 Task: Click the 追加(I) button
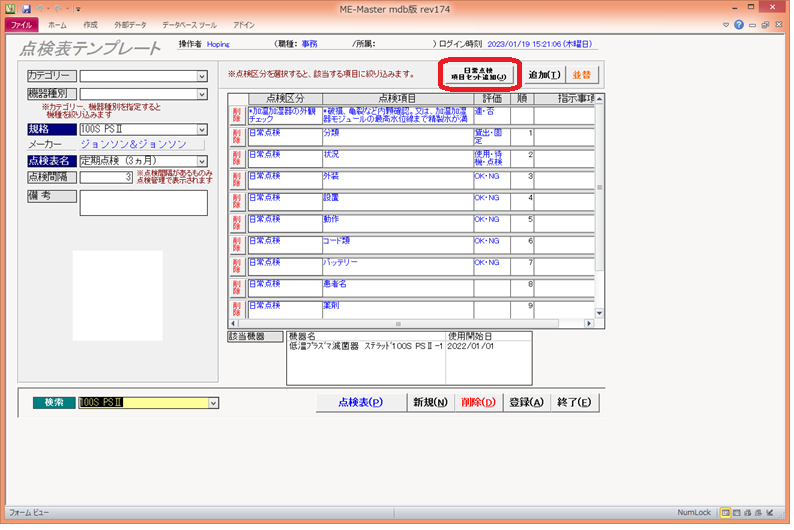(x=544, y=75)
